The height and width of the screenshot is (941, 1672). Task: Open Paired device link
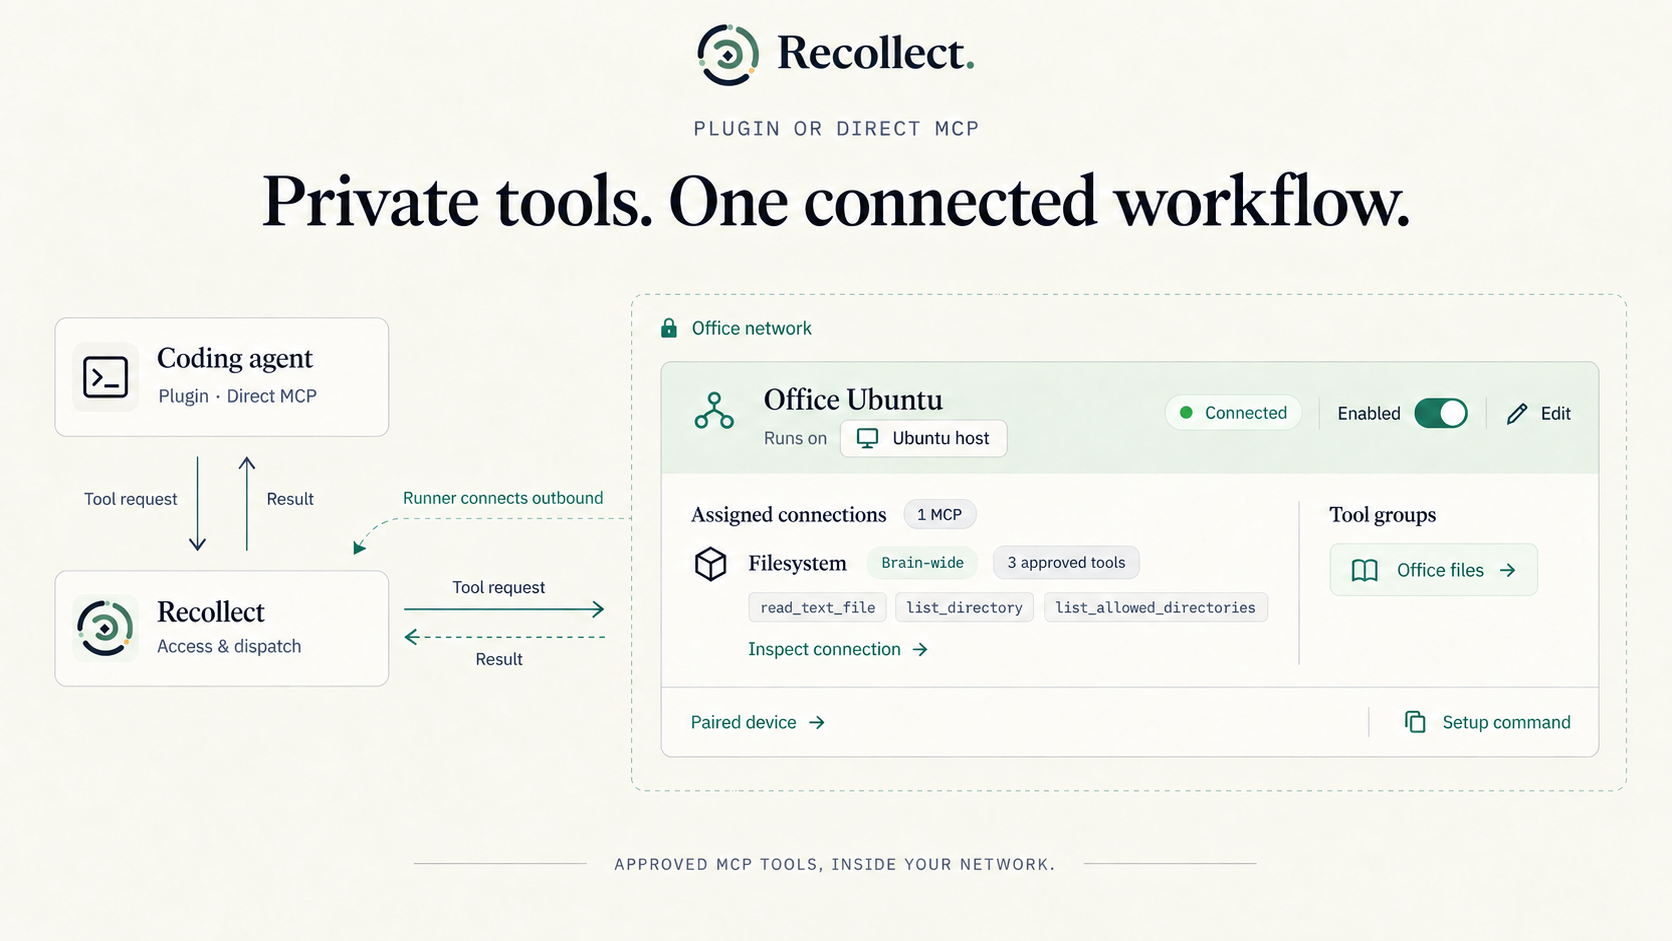point(758,722)
